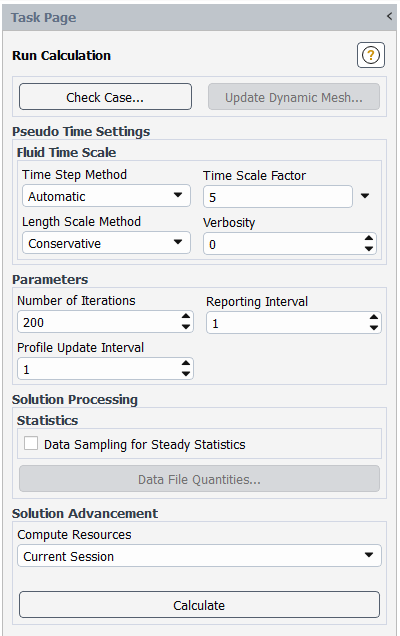The width and height of the screenshot is (400, 636).
Task: Collapse the Task Page panel arrow
Action: pos(389,16)
